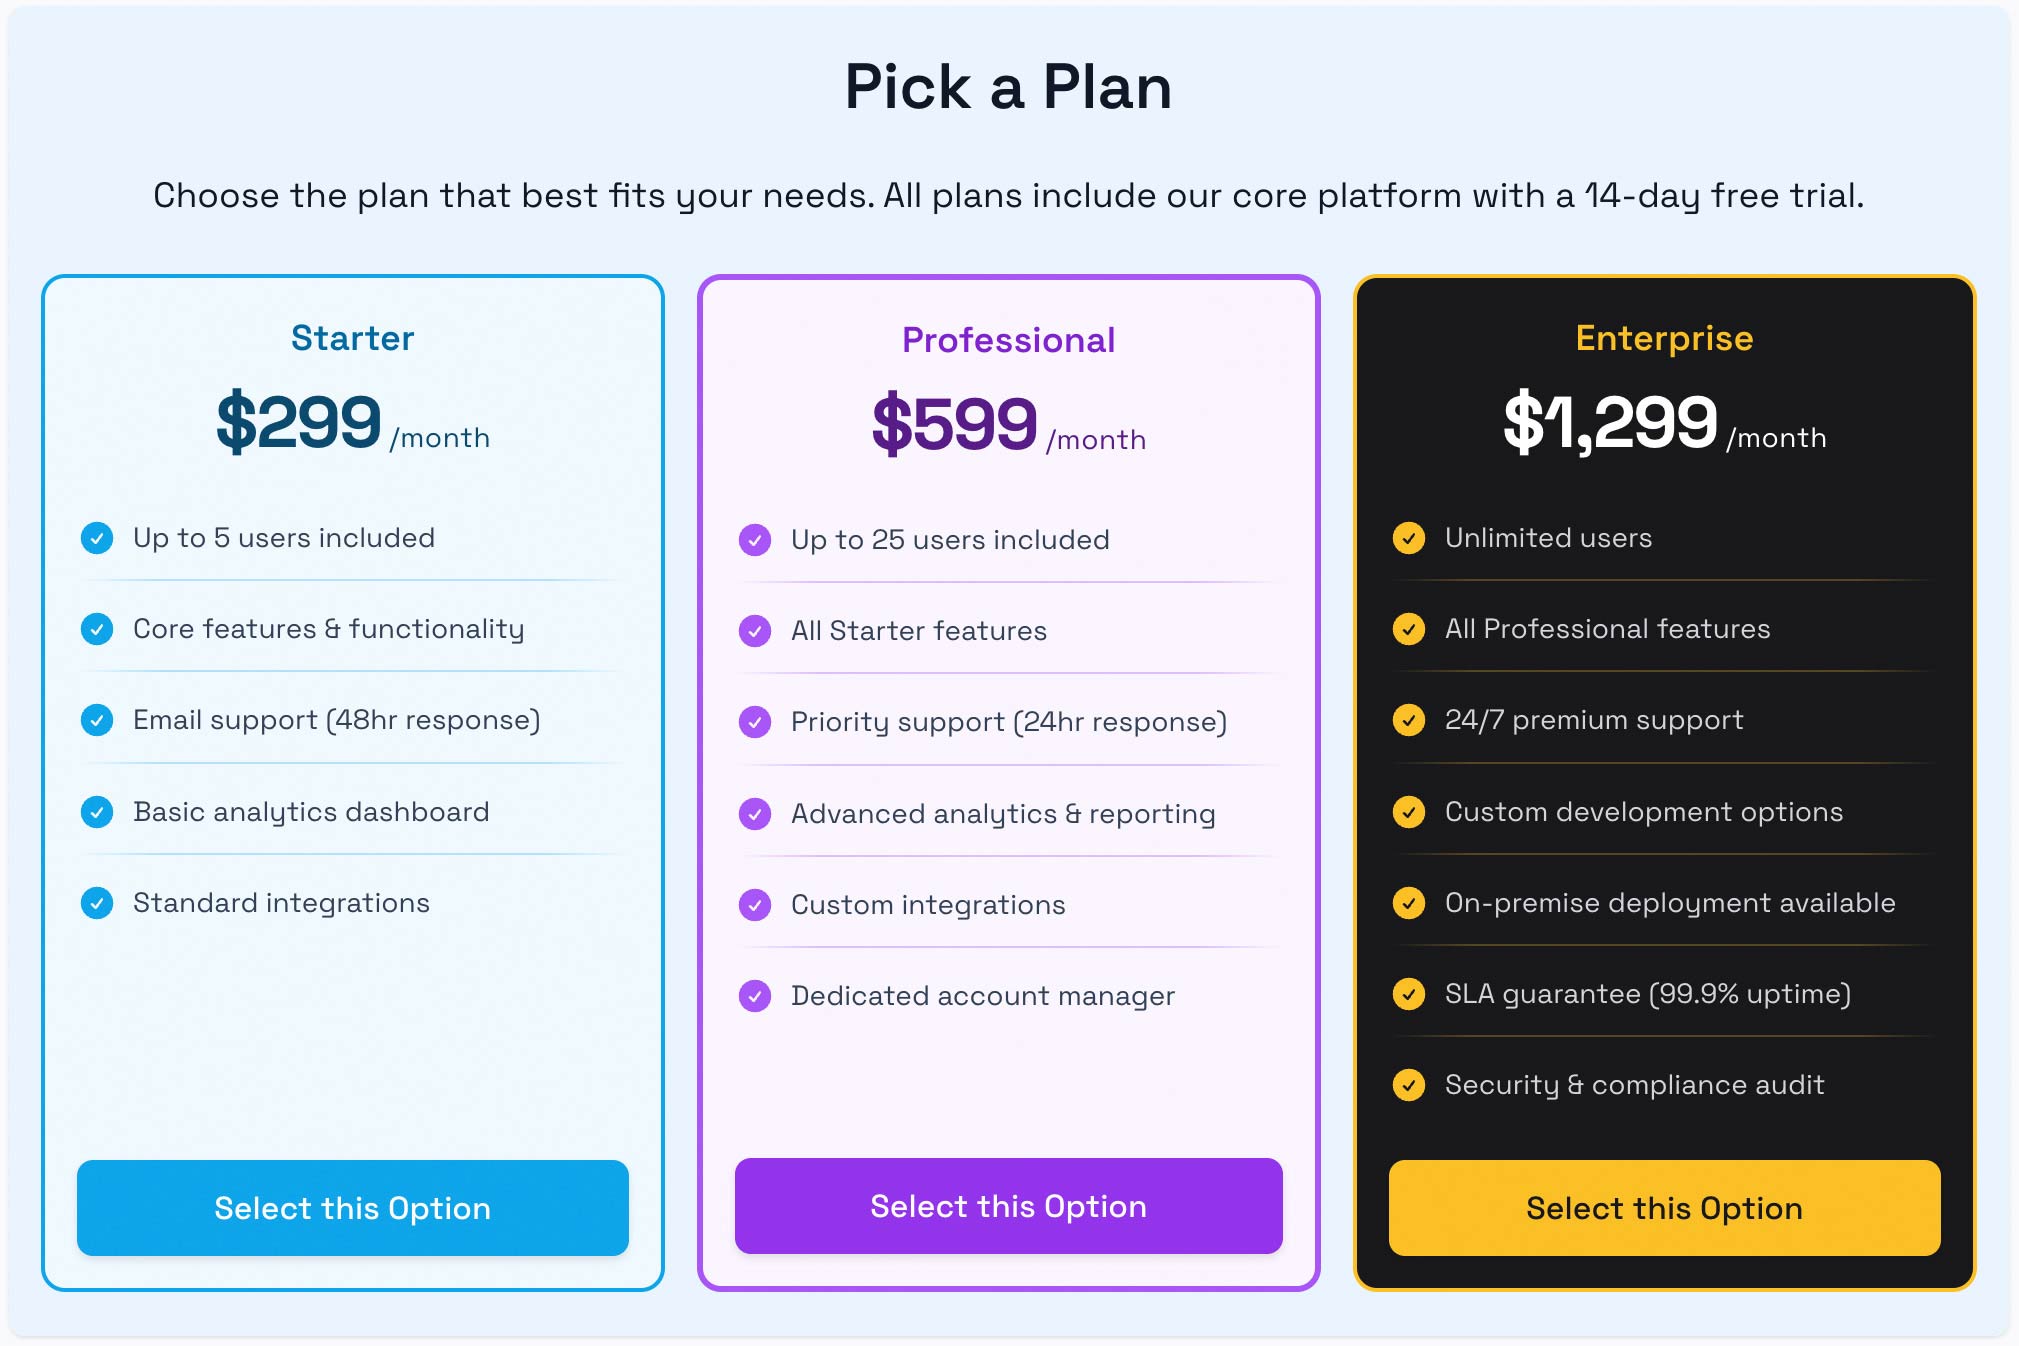Viewport: 2019px width, 1346px height.
Task: Click the checkmark beside Up to 5 users included
Action: click(97, 538)
